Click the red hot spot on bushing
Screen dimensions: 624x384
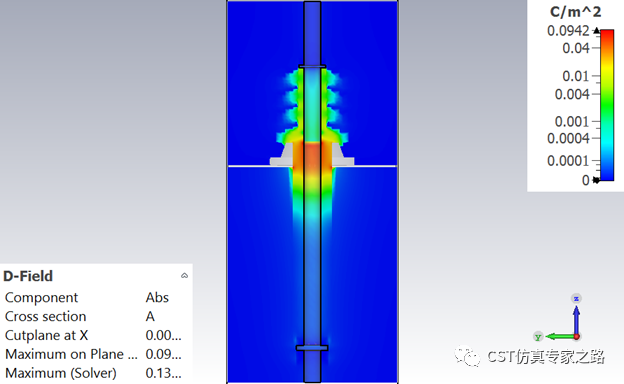click(x=312, y=157)
